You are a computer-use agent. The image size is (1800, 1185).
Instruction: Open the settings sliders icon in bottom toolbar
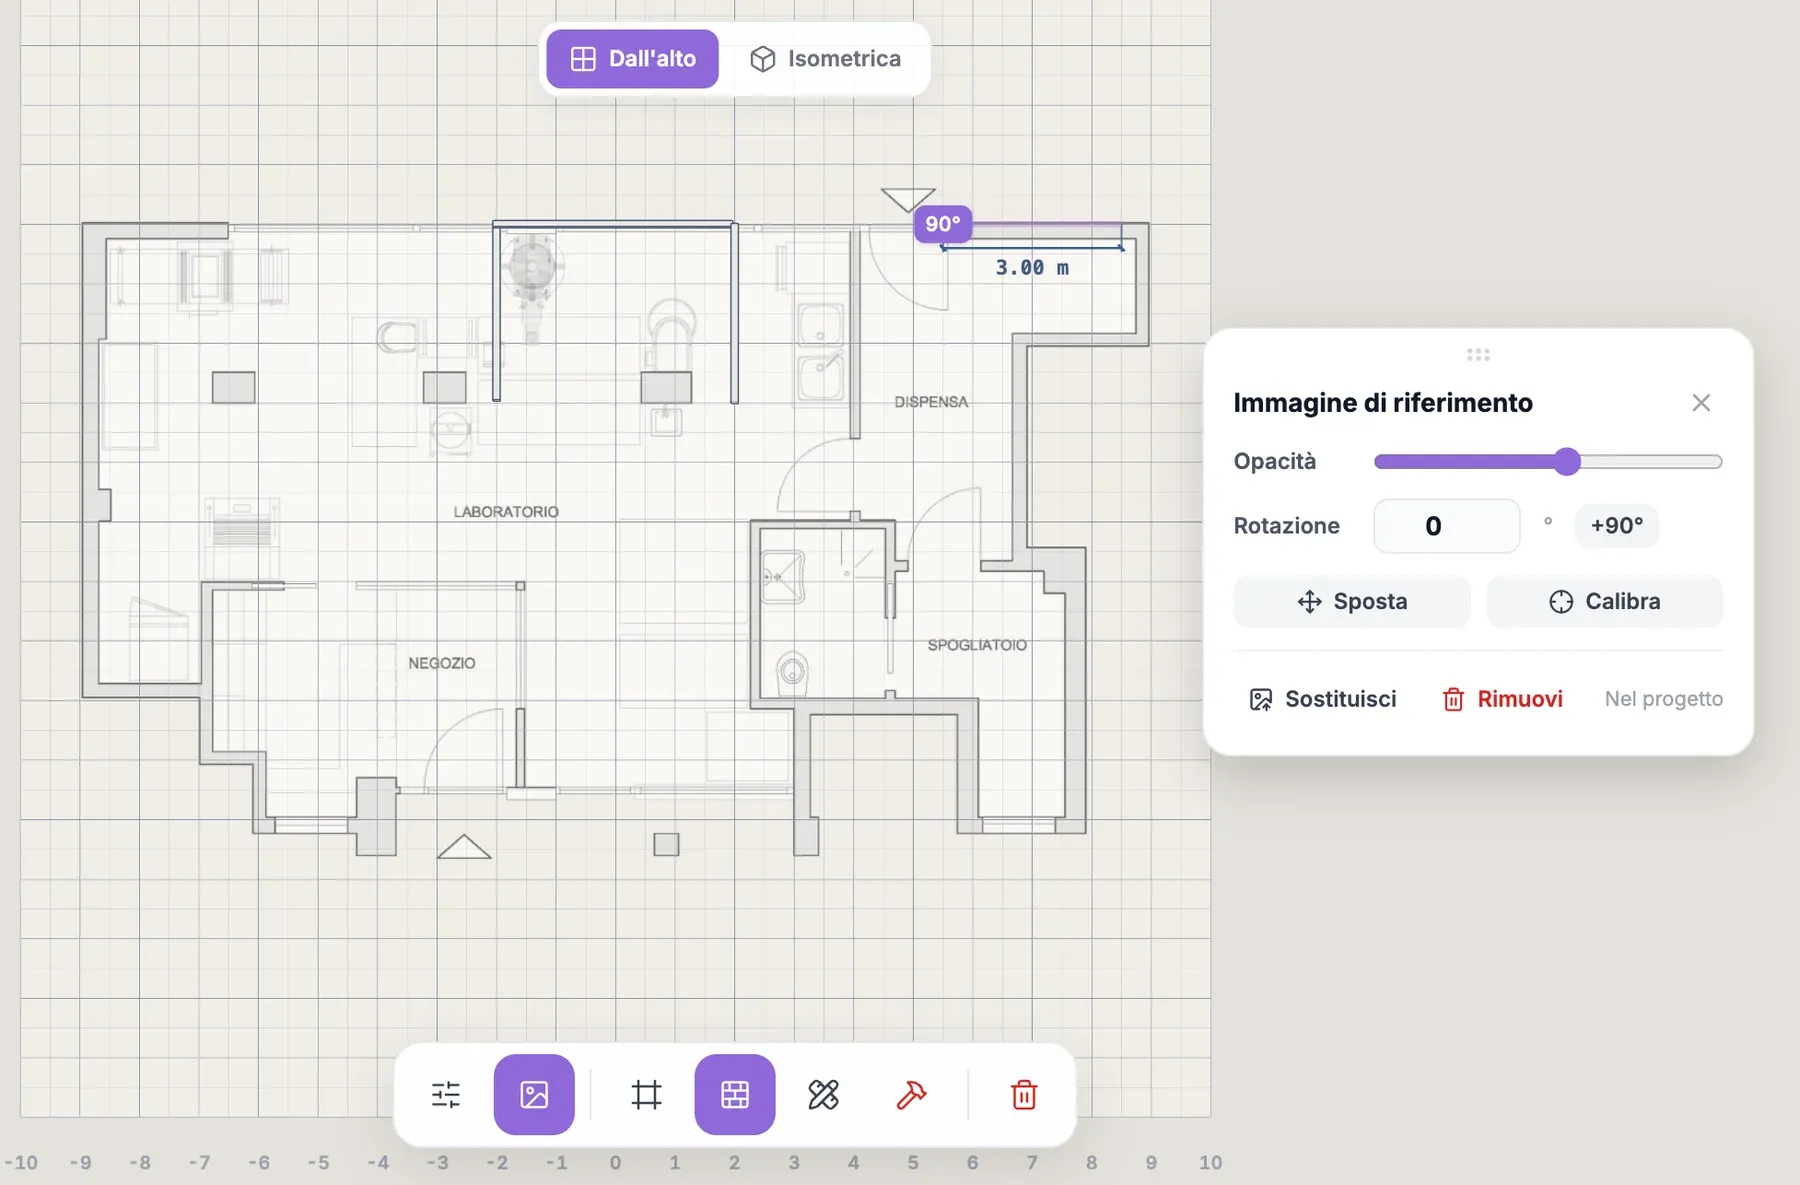446,1094
